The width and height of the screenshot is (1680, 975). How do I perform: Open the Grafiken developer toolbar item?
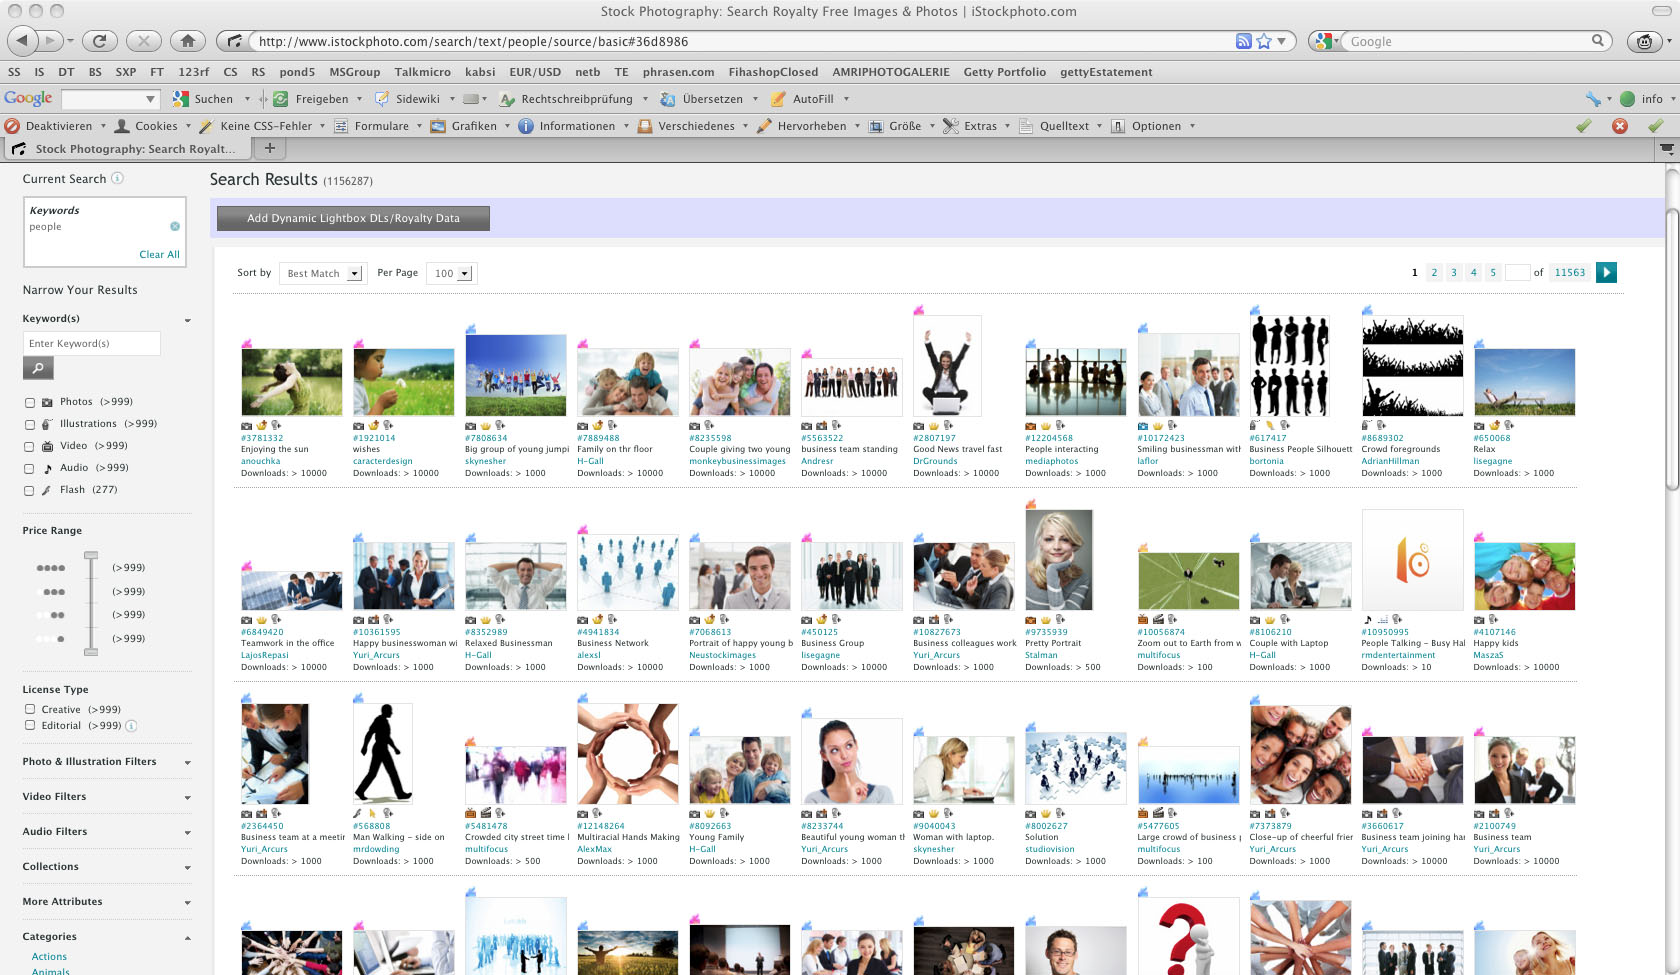pos(464,126)
